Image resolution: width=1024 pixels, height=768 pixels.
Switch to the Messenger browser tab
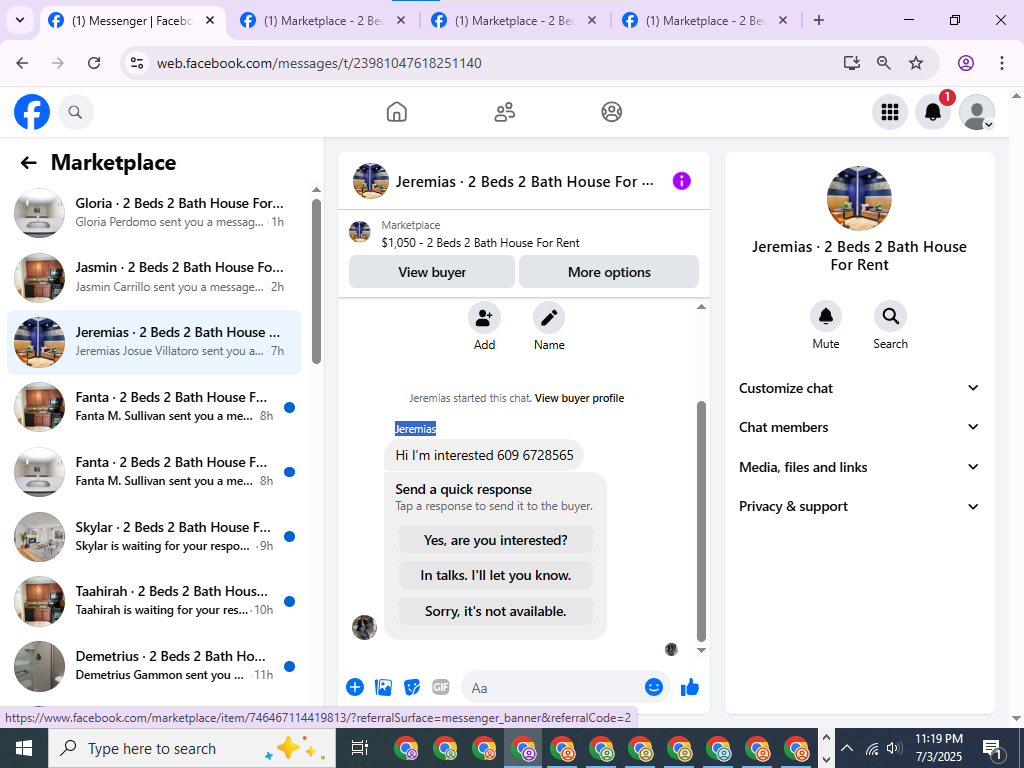point(131,21)
